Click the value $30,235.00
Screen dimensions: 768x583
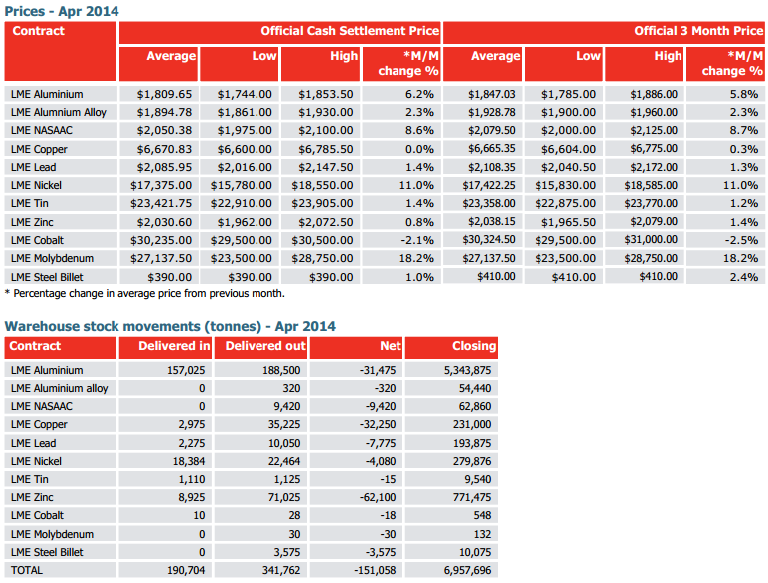click(161, 240)
